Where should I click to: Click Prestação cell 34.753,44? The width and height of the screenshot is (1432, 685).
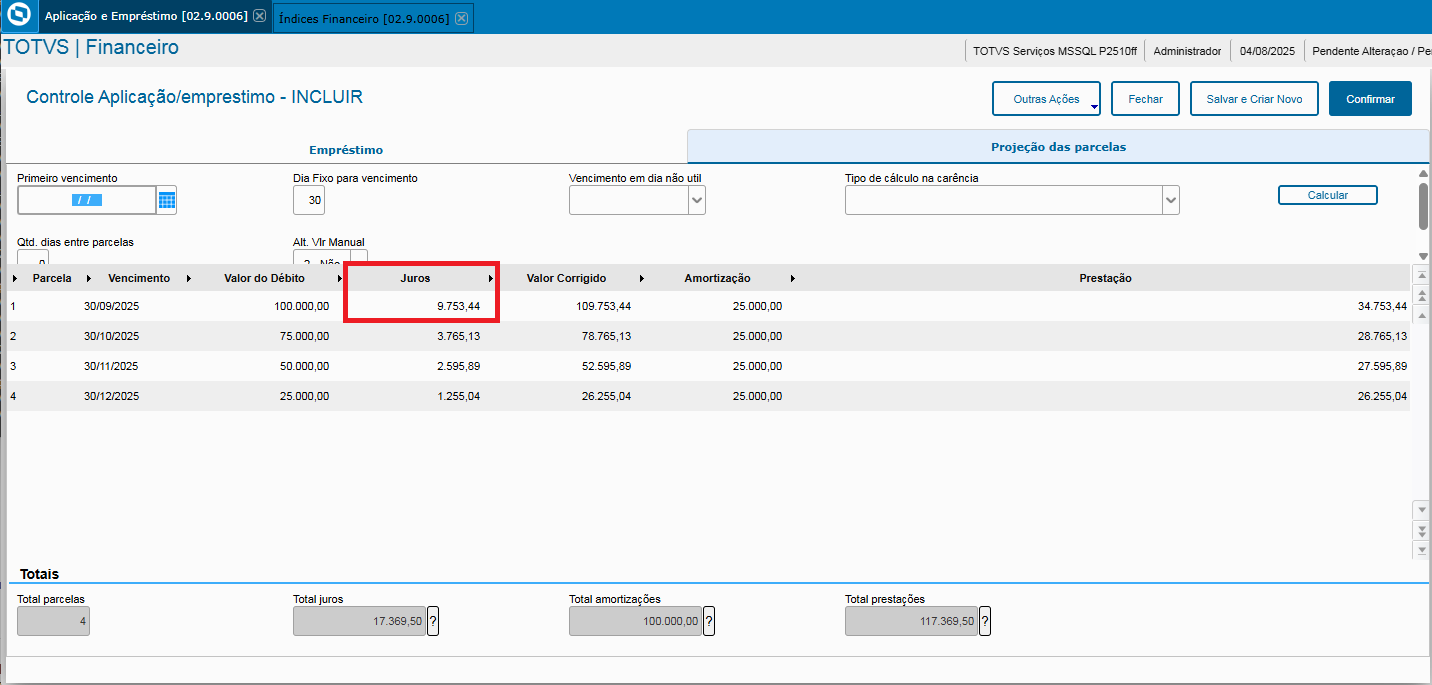tap(1382, 306)
